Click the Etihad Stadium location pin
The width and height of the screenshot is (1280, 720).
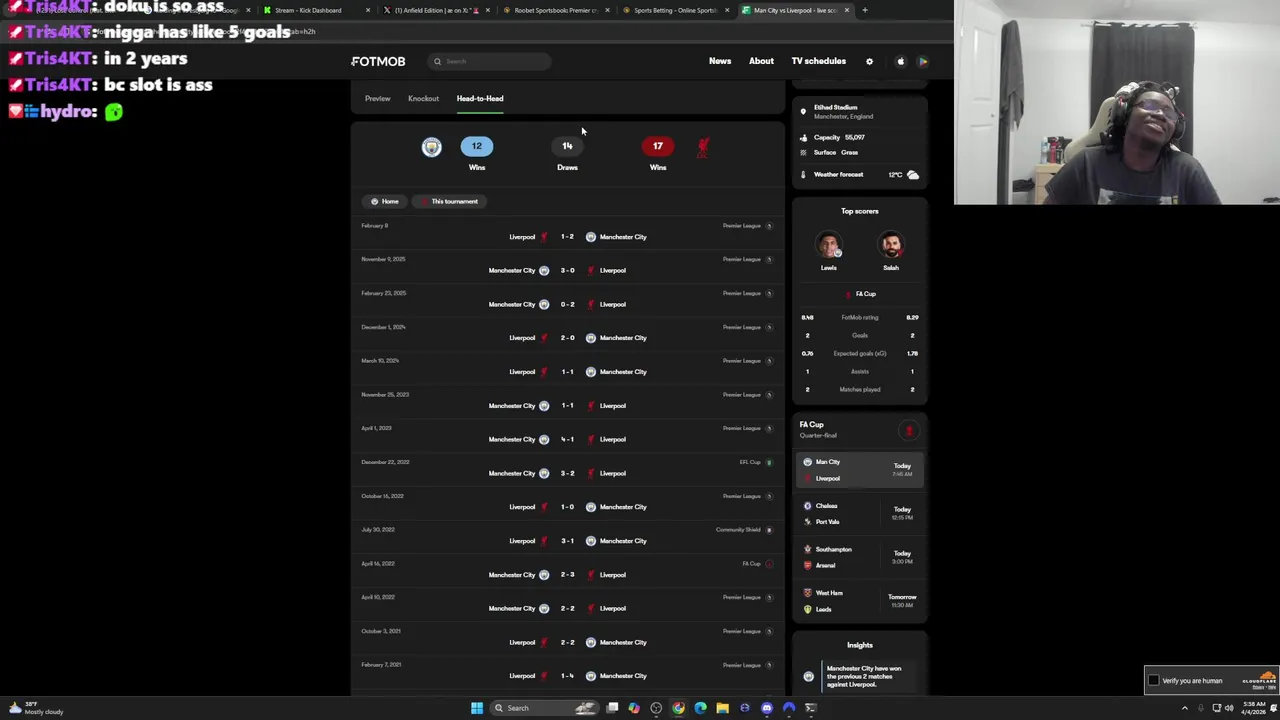pos(803,112)
